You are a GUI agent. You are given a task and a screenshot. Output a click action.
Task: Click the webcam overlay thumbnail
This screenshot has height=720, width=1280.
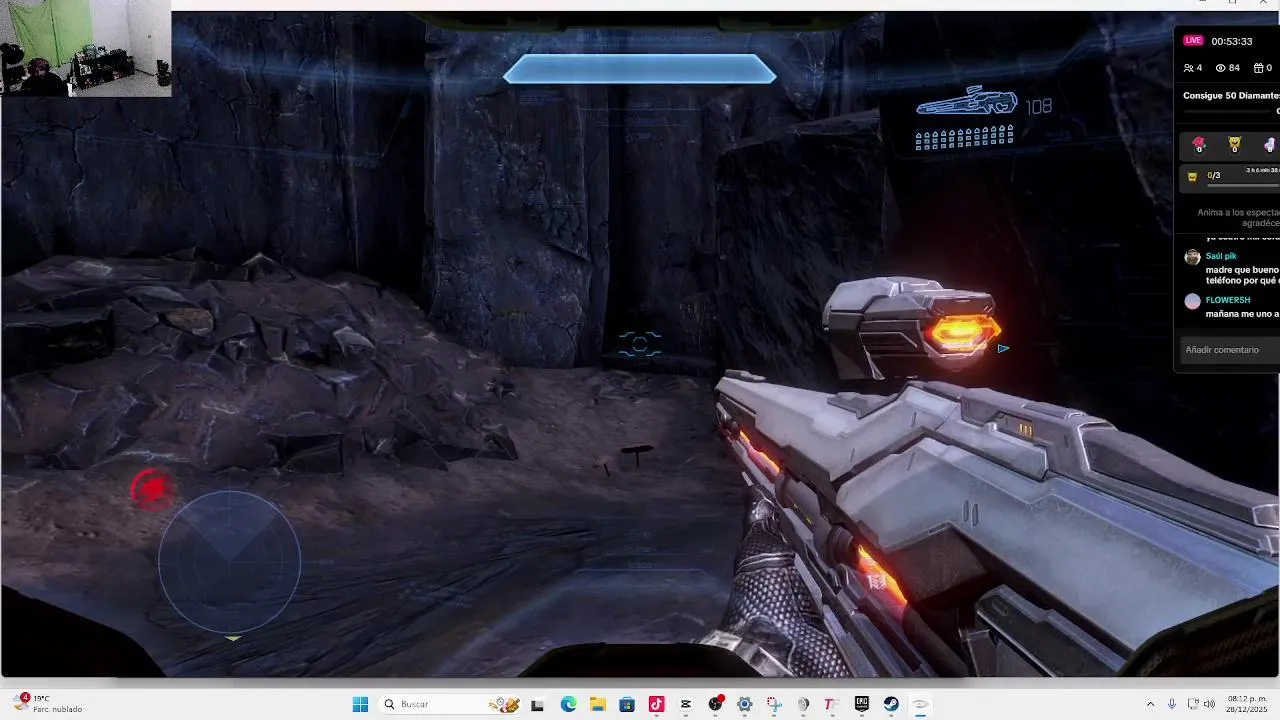point(86,50)
